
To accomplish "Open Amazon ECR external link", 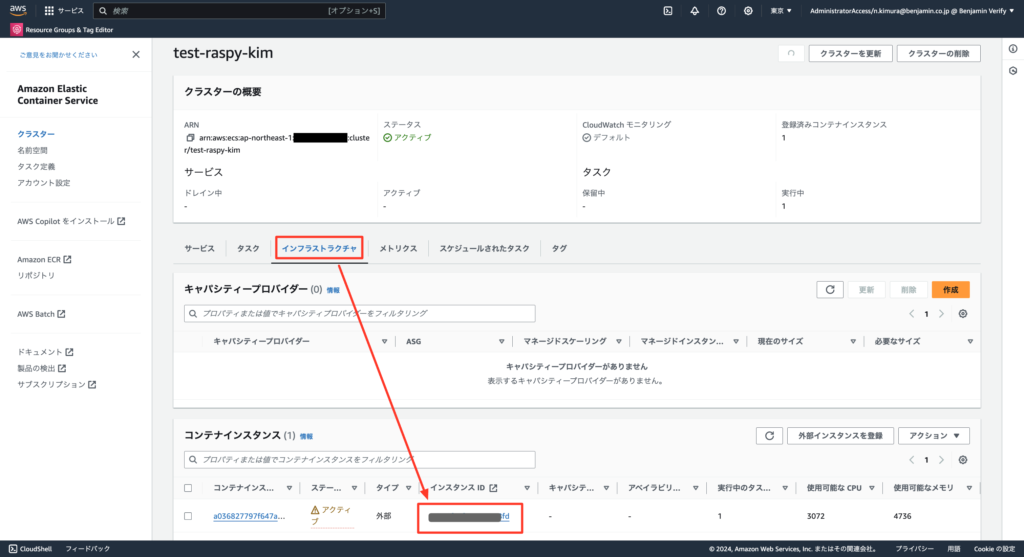I will (x=44, y=259).
